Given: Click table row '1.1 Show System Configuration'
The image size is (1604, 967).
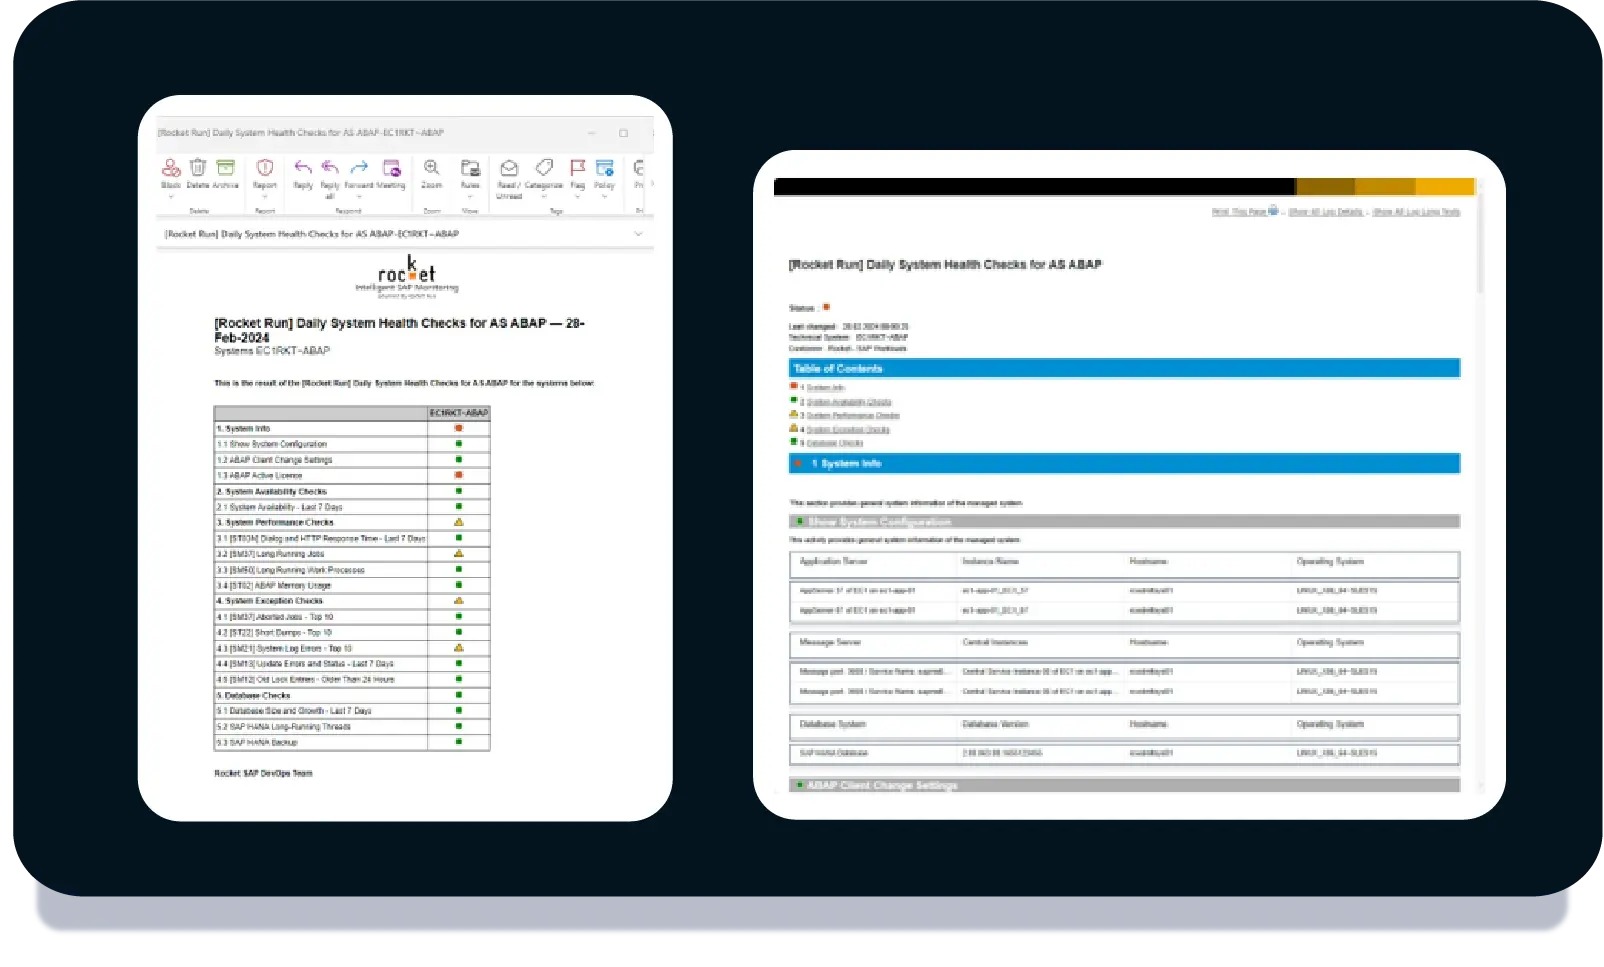Looking at the screenshot, I should click(x=352, y=444).
